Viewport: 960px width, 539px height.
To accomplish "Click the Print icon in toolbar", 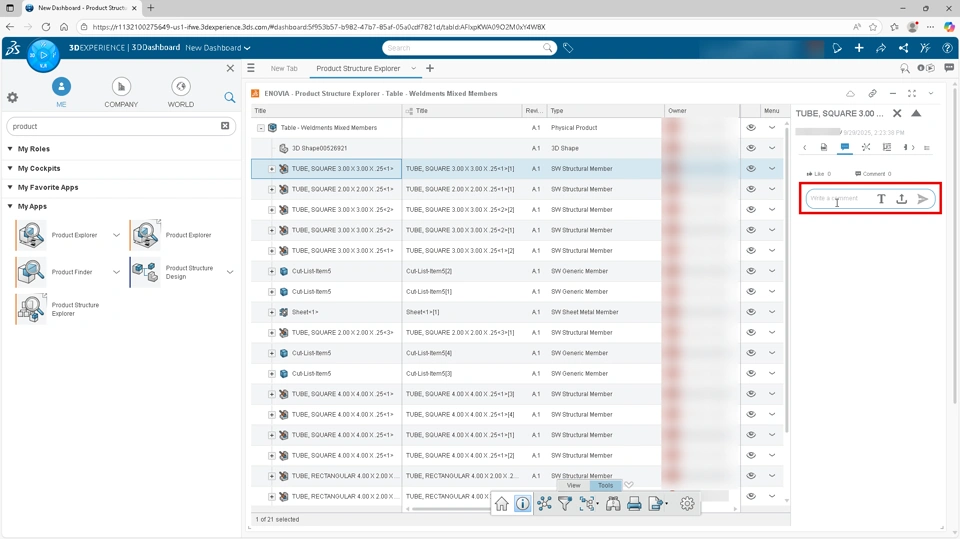I will [x=634, y=503].
